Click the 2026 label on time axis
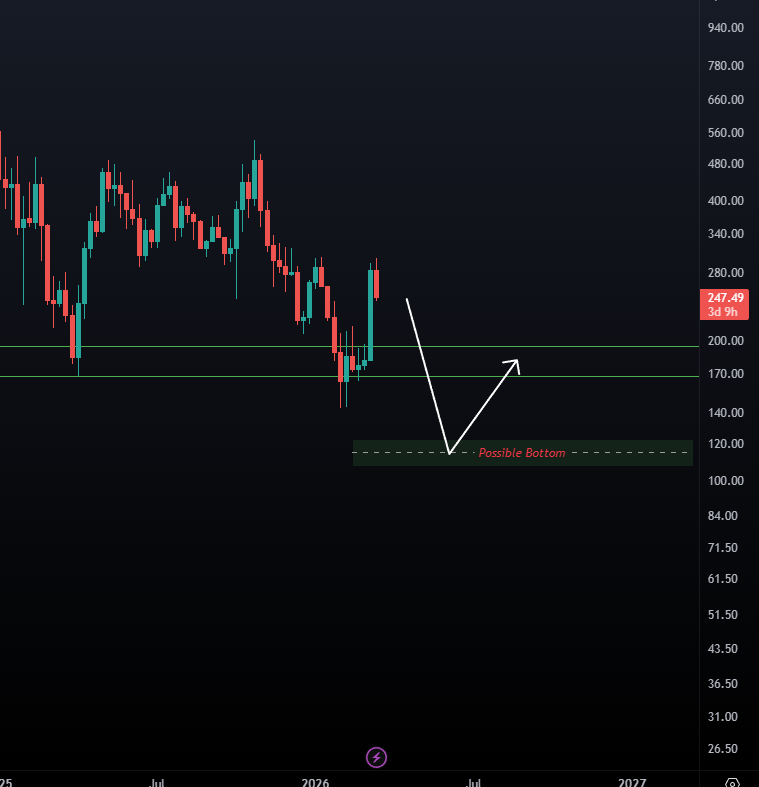The image size is (759, 787). (x=315, y=782)
